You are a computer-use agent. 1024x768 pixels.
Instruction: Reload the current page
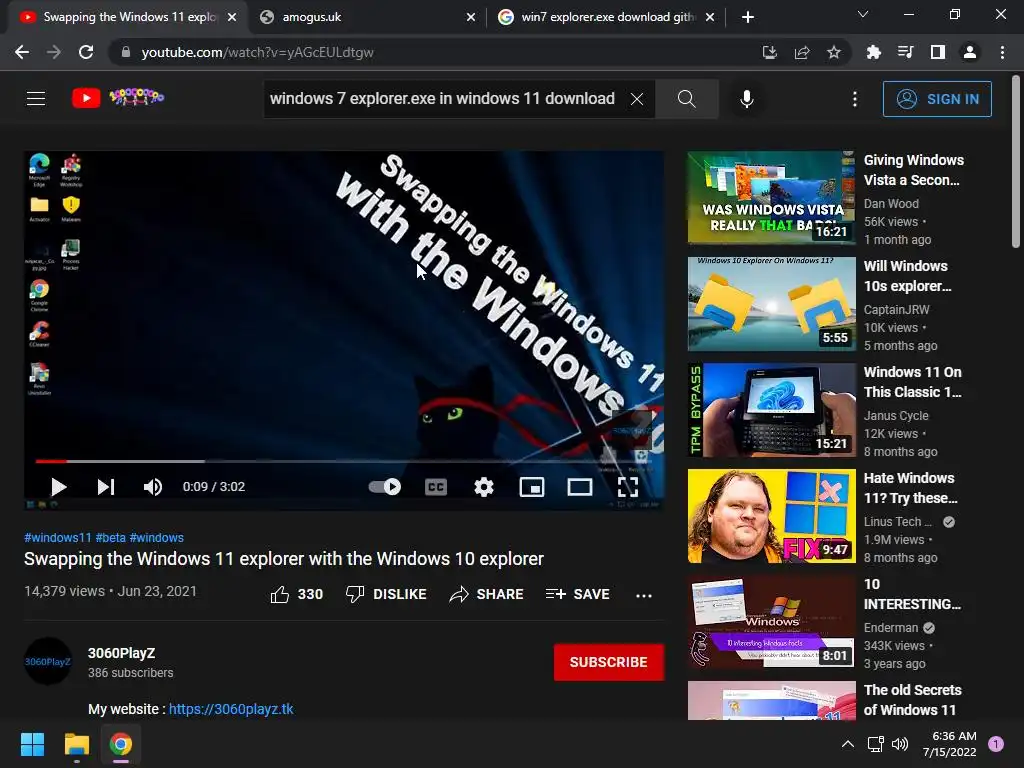(x=86, y=52)
